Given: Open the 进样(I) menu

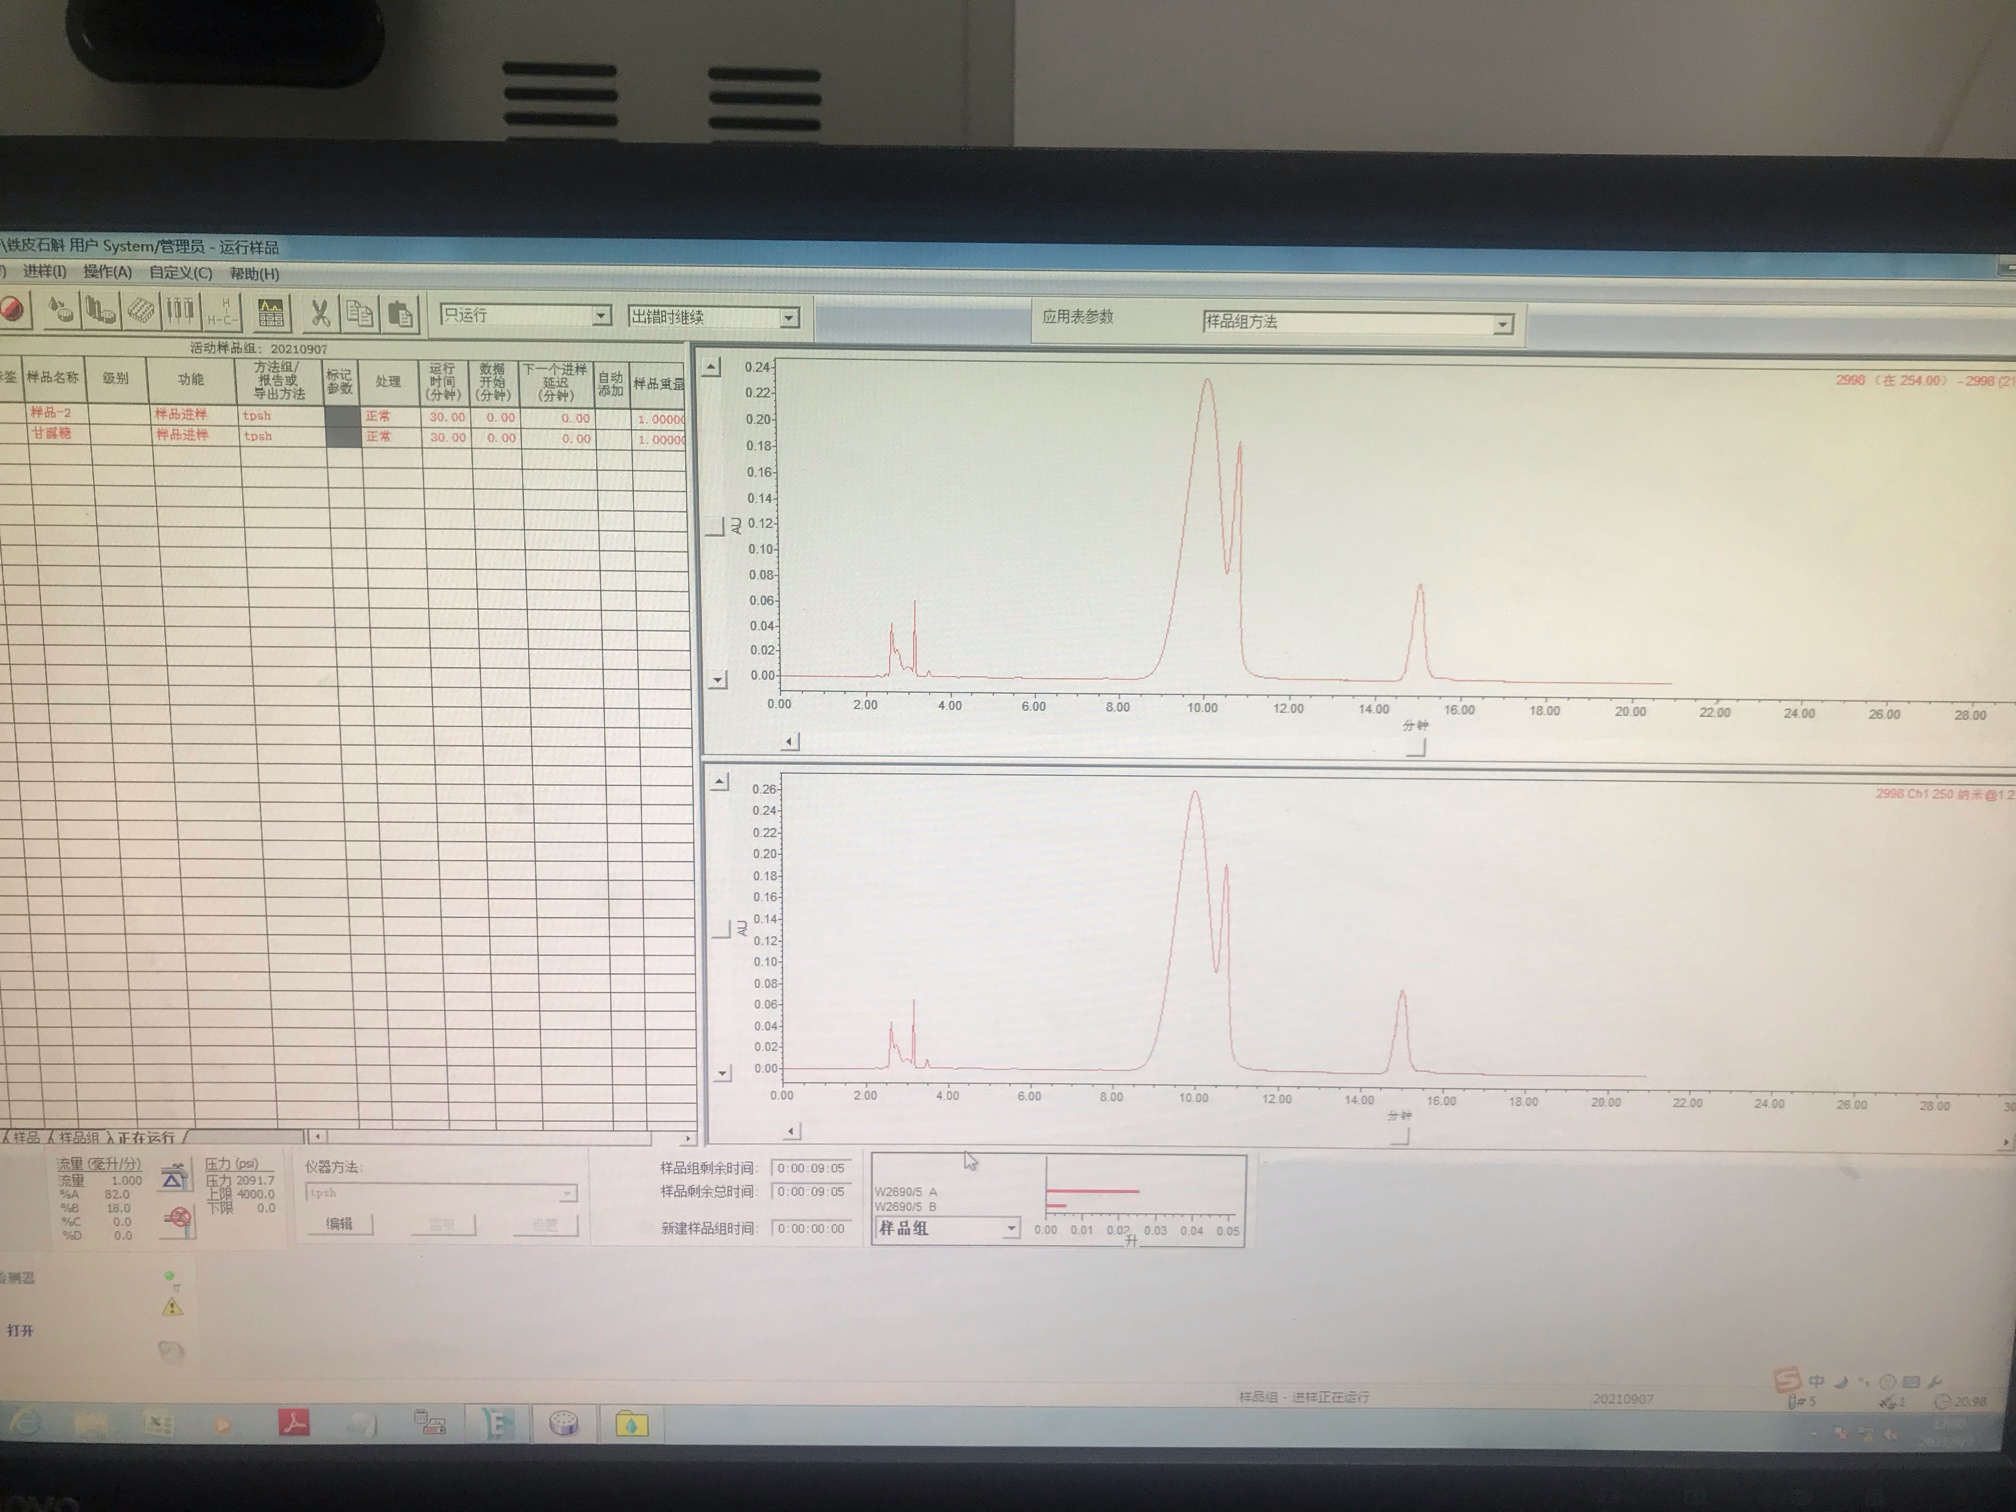Looking at the screenshot, I should coord(44,272).
